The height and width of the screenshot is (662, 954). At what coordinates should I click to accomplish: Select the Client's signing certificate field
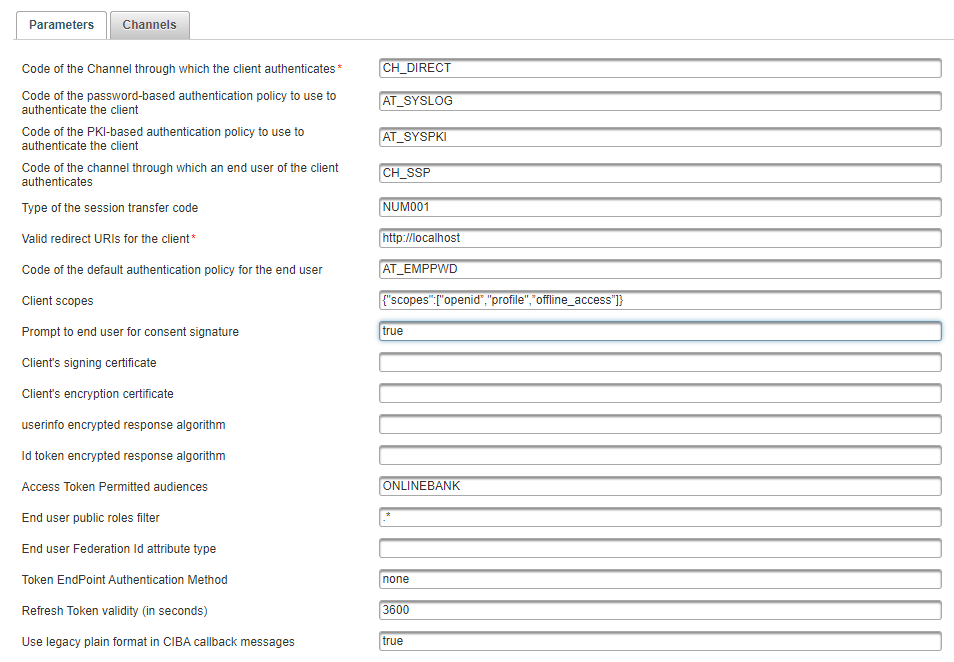(x=659, y=362)
